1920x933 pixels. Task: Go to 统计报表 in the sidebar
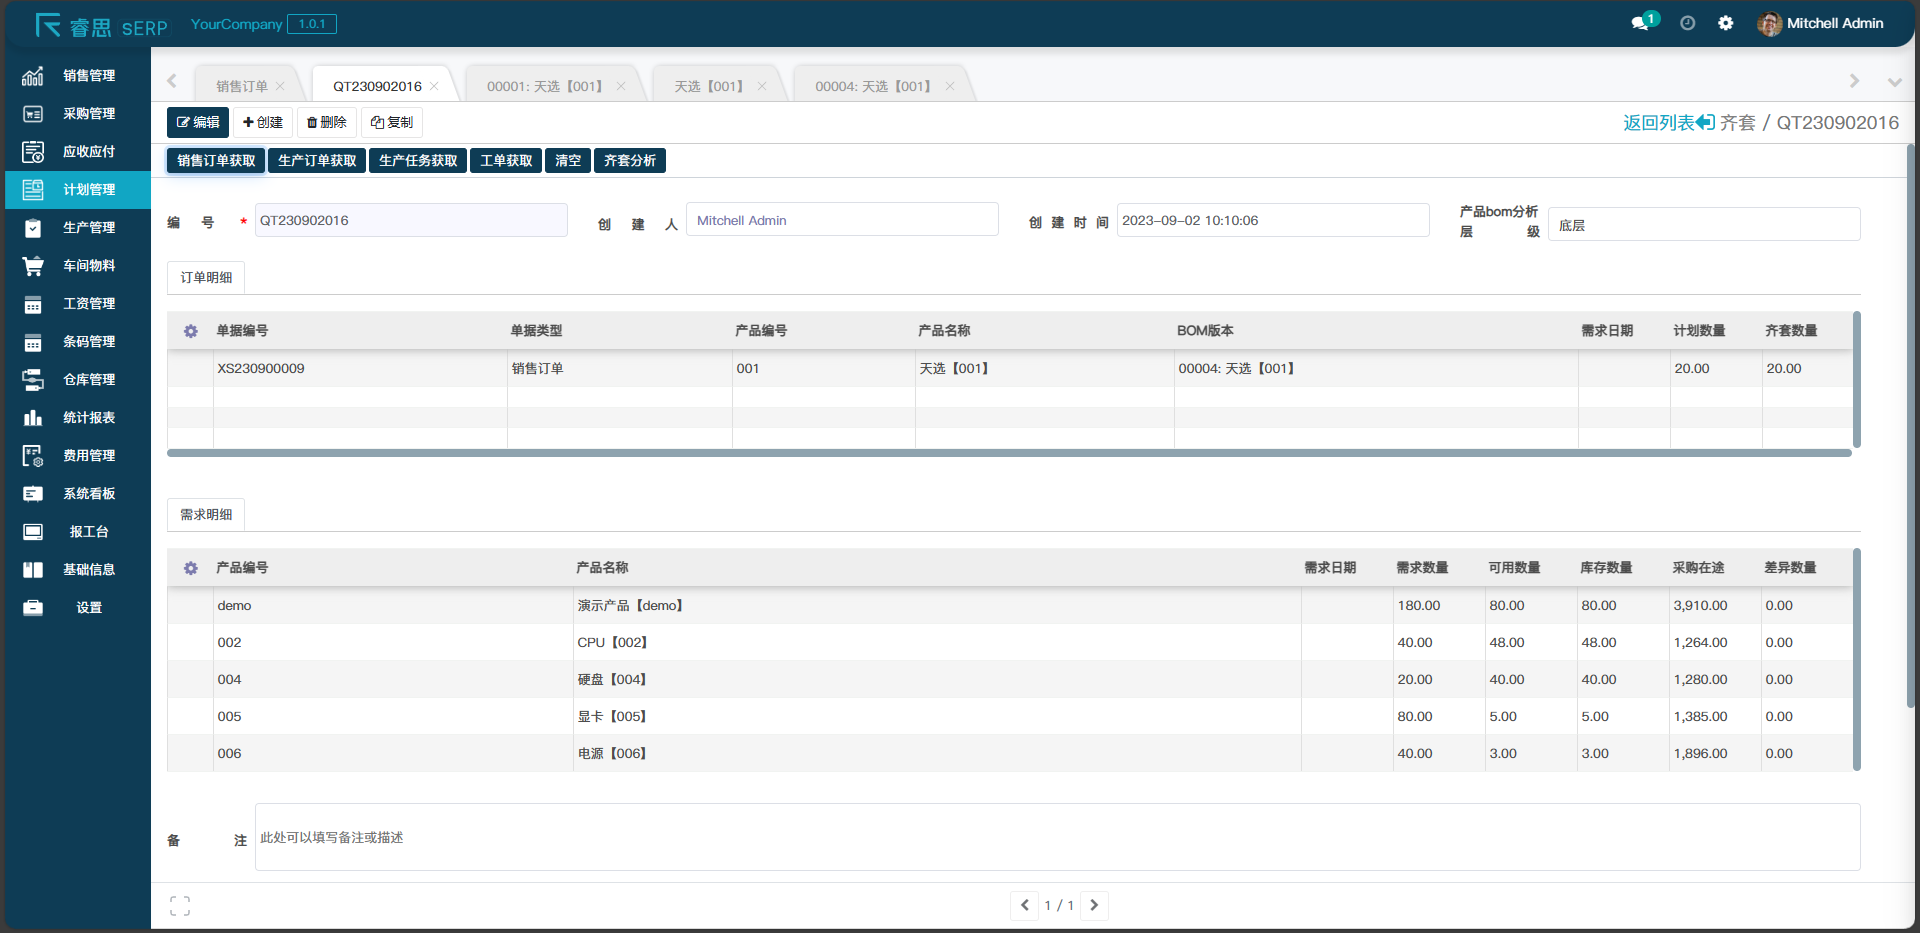coord(89,418)
